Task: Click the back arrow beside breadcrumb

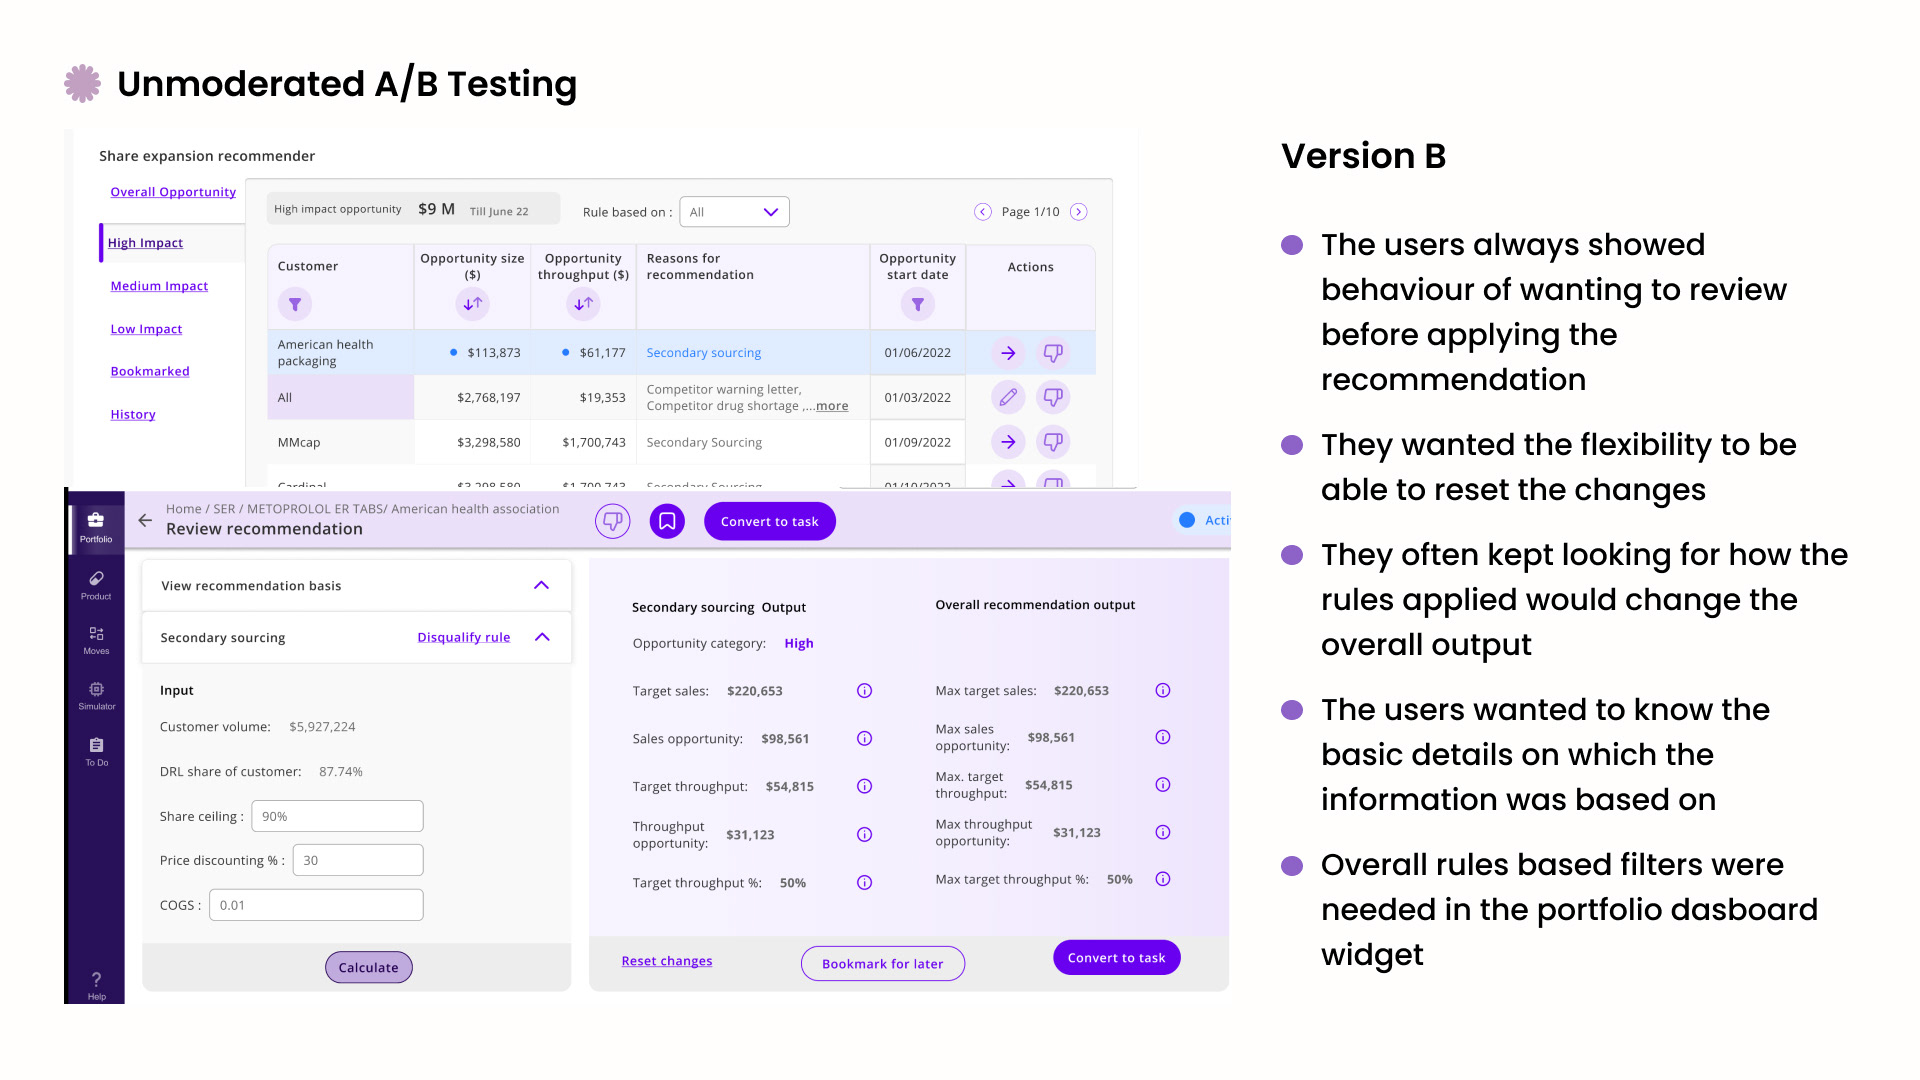Action: coord(145,520)
